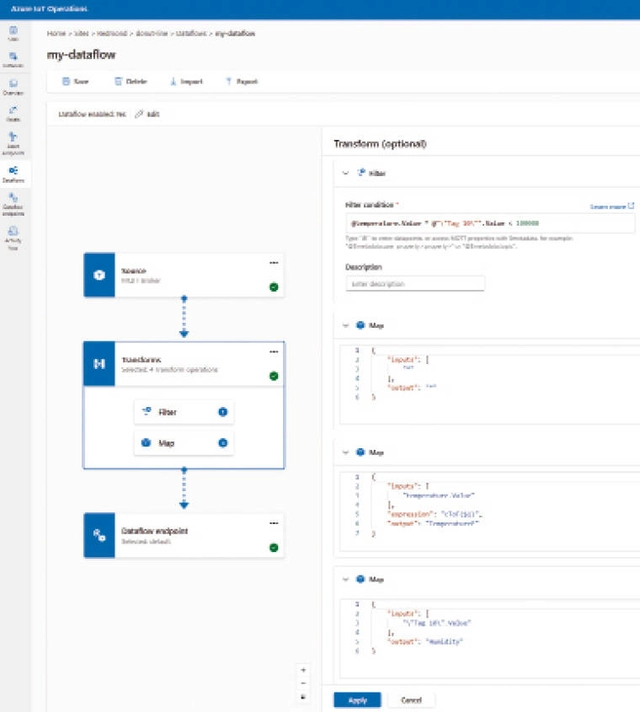Viewport: 640px width, 712px height.
Task: Click the Dataflow endpoint green status check
Action: point(273,548)
